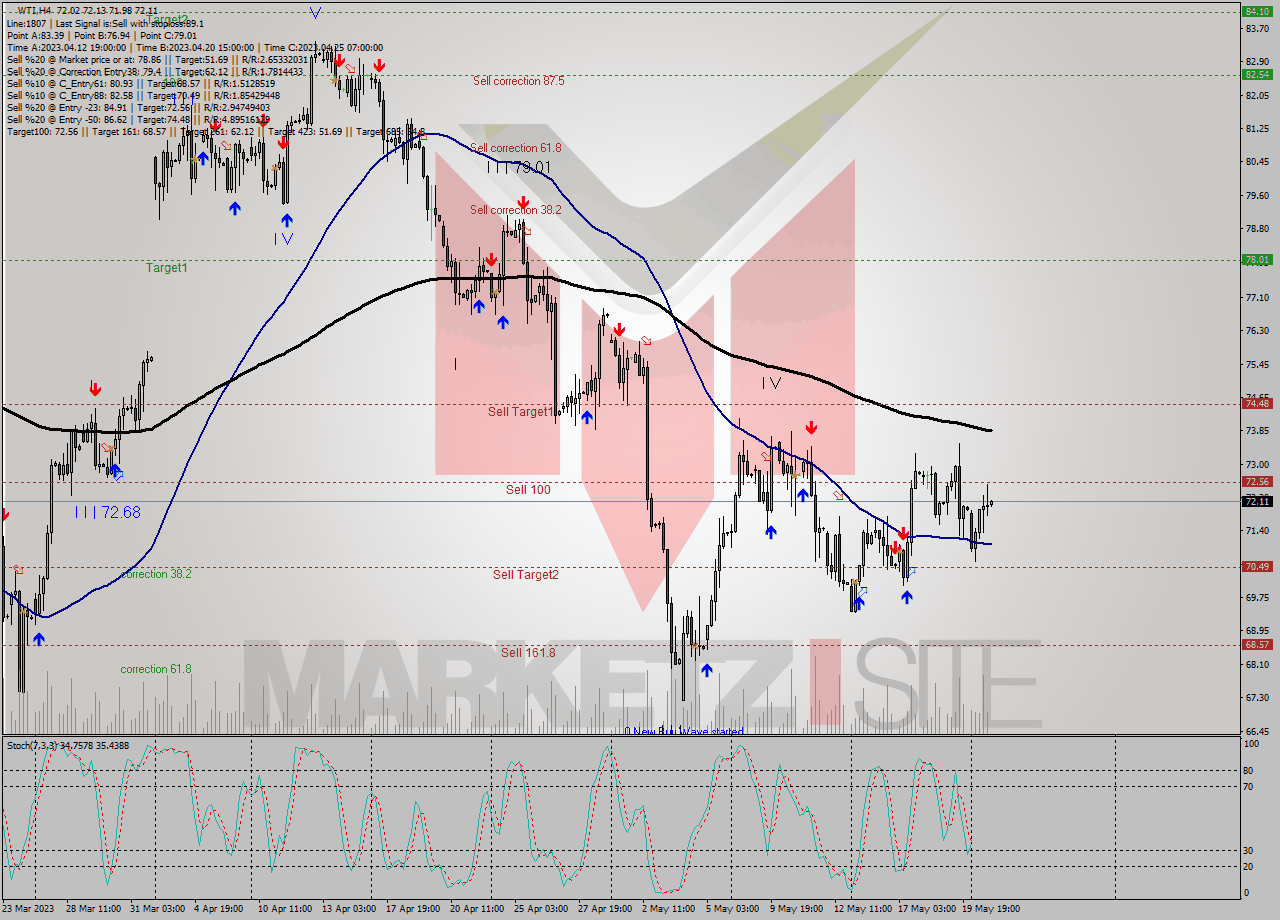Click the green 'Target1' label
Screen dimensions: 1280x920
tap(166, 268)
